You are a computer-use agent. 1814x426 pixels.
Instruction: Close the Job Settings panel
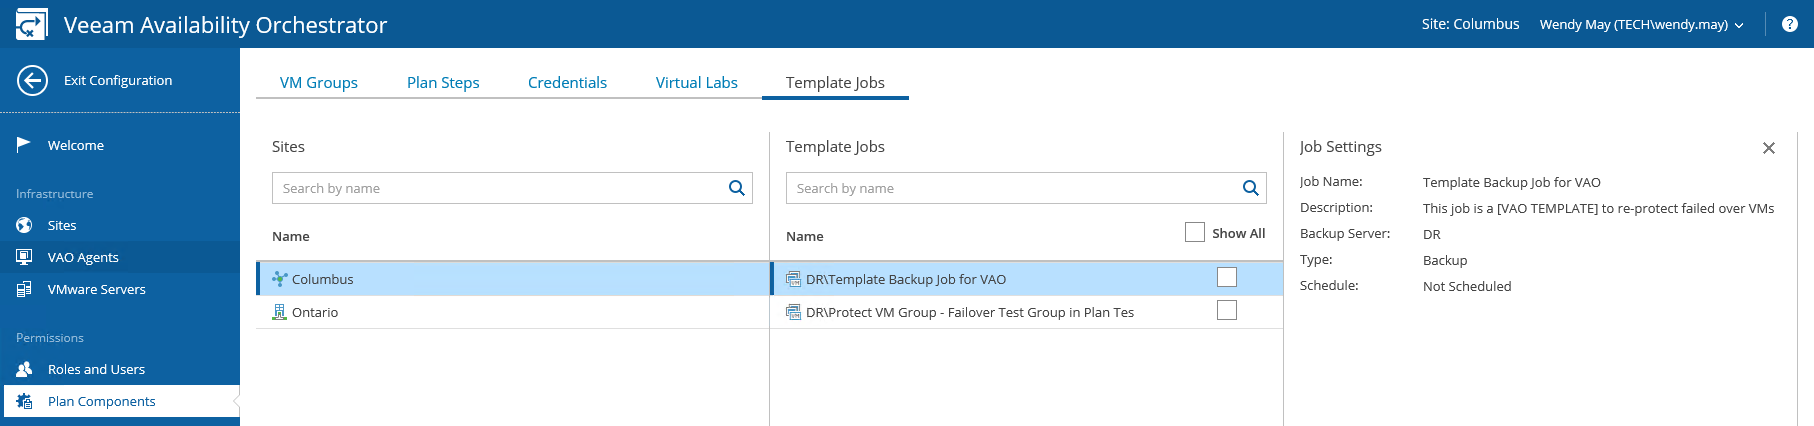pos(1769,148)
